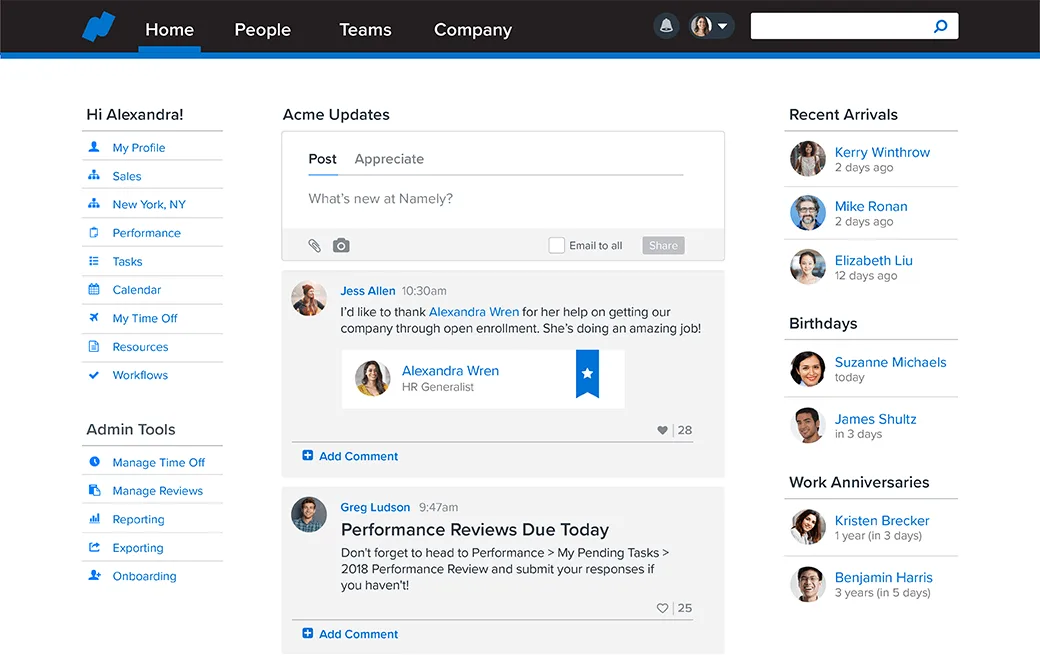Click the paperclip attachment icon
This screenshot has width=1040, height=656.
[x=314, y=245]
